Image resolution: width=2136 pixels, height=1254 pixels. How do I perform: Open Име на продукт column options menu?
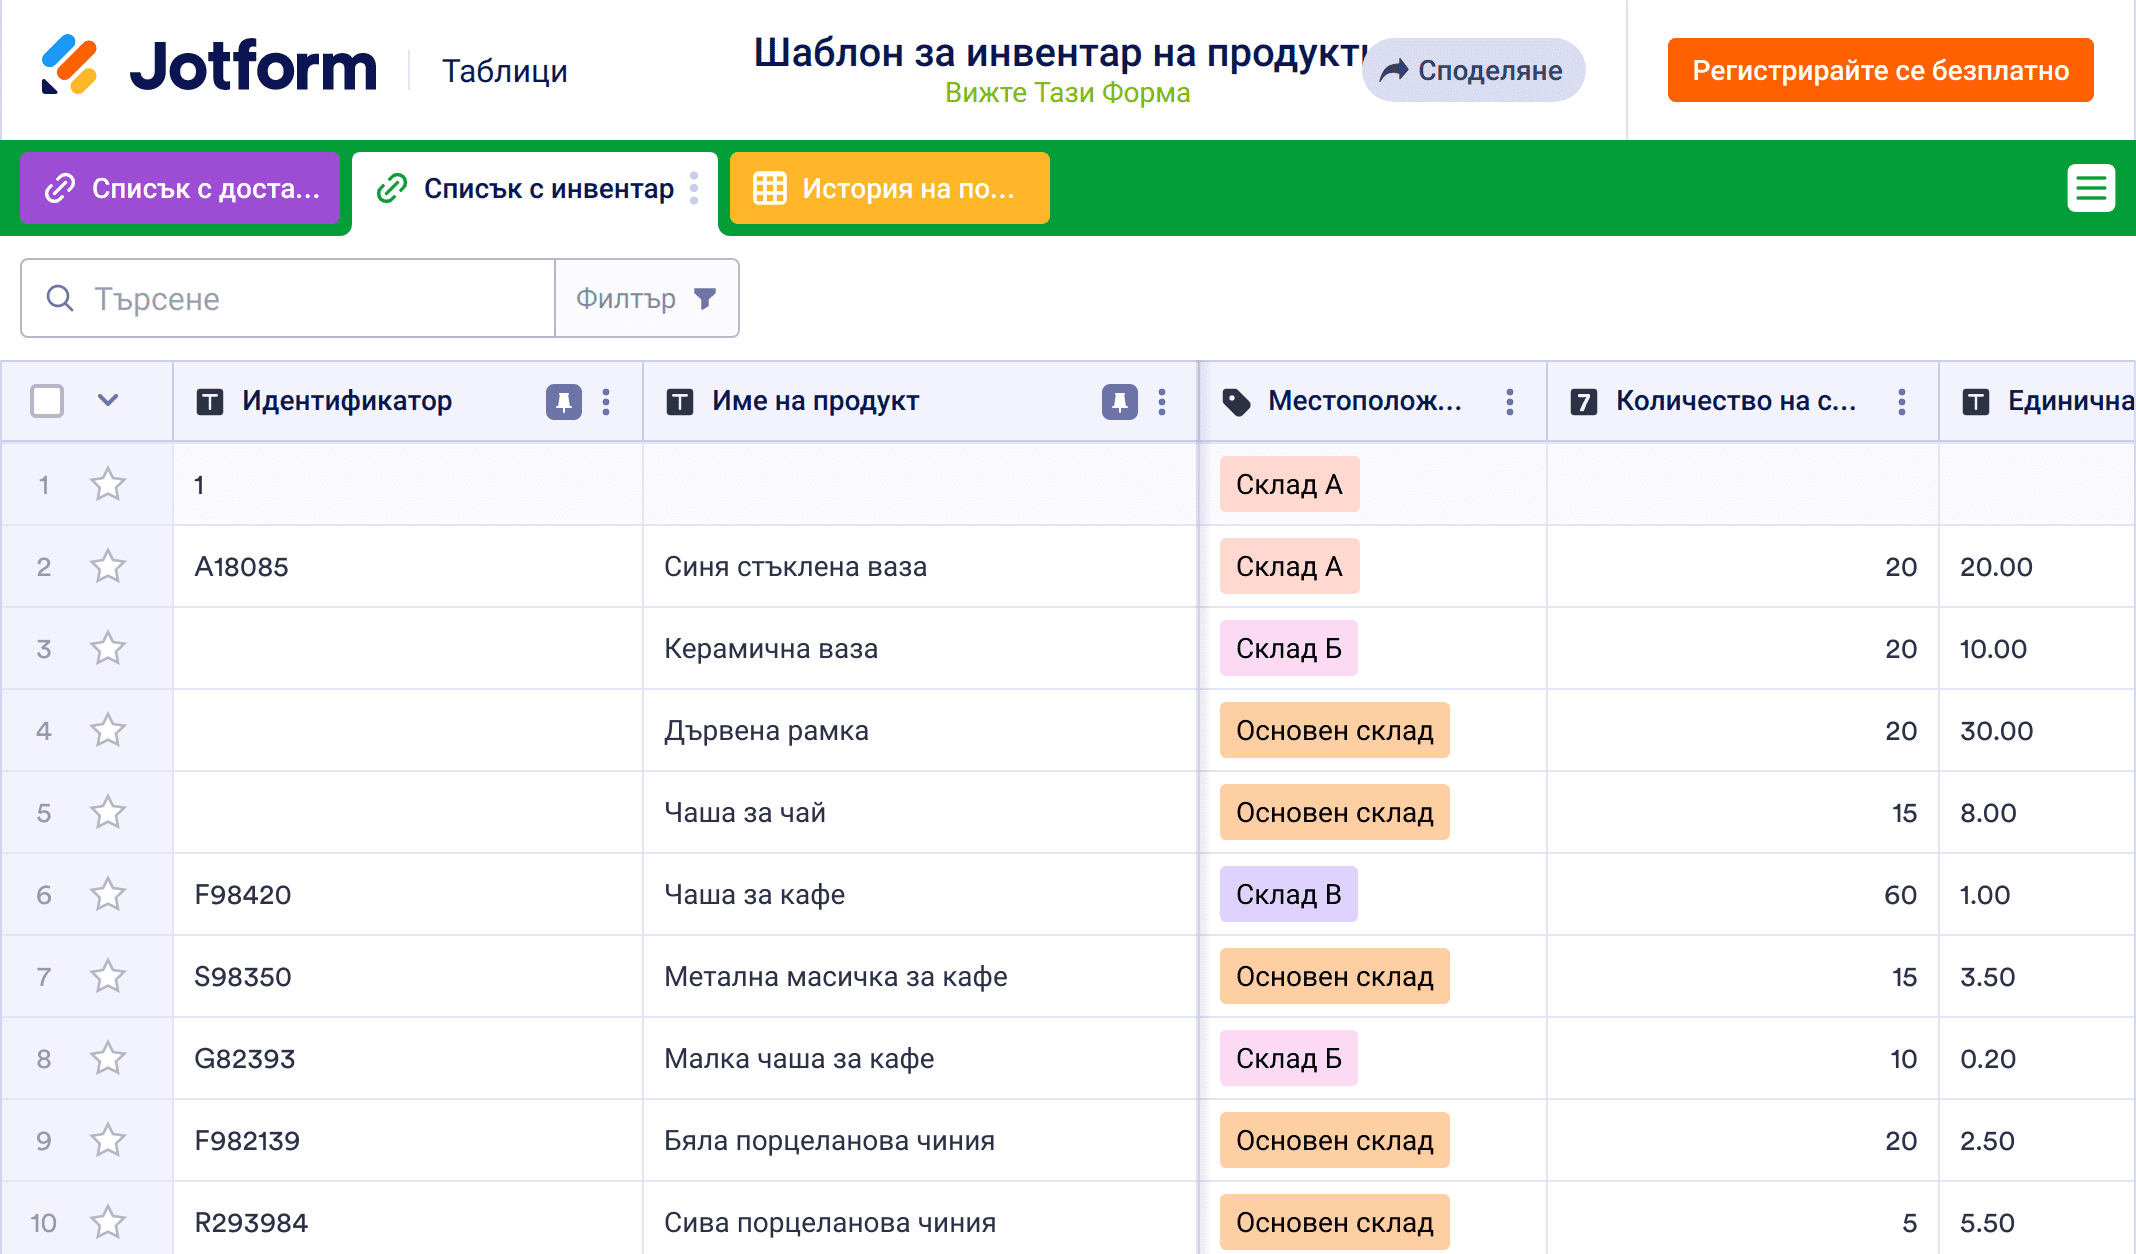pos(1161,402)
